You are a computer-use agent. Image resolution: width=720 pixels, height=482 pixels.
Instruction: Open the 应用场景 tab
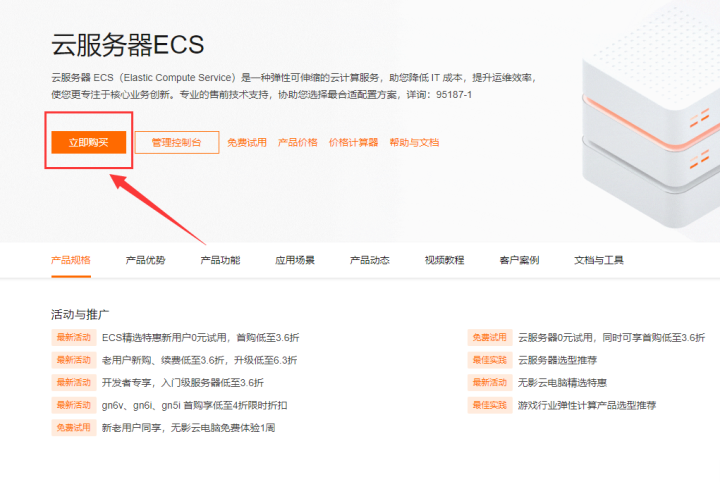point(295,260)
